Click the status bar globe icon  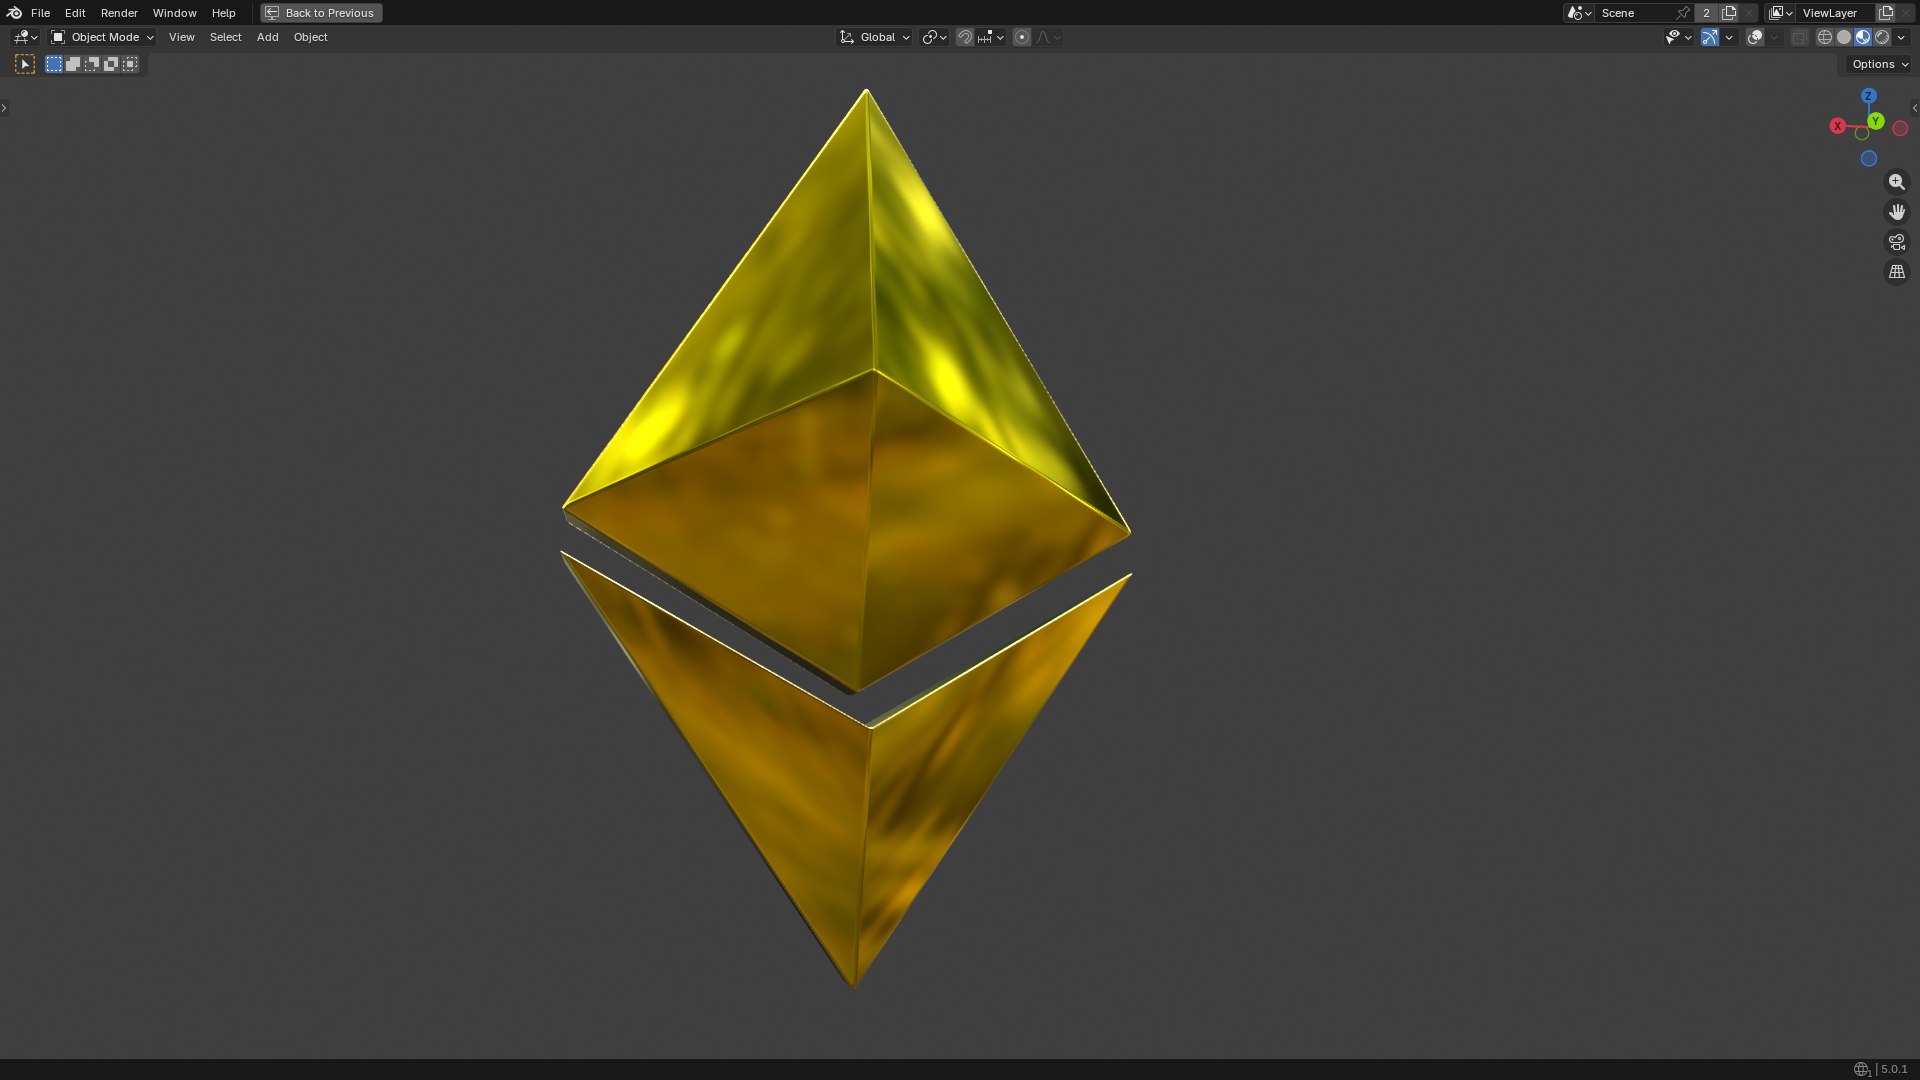point(1861,1069)
